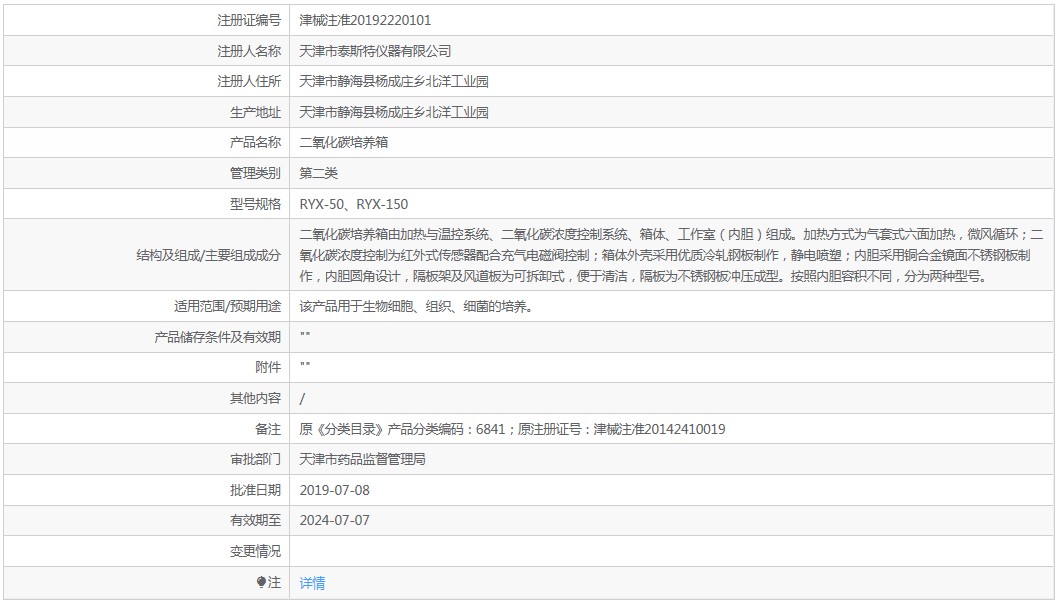The height and width of the screenshot is (606, 1060).
Task: Click the 附件 label
Action: 268,367
